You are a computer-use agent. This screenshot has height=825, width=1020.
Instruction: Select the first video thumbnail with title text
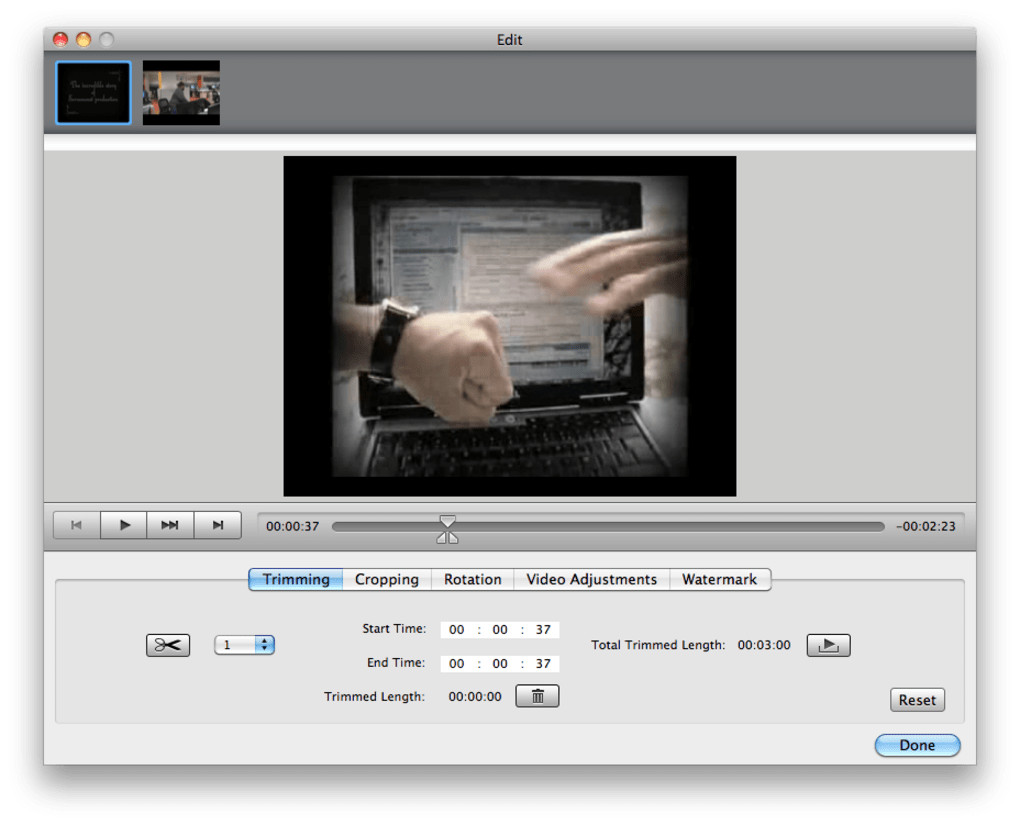(x=94, y=92)
